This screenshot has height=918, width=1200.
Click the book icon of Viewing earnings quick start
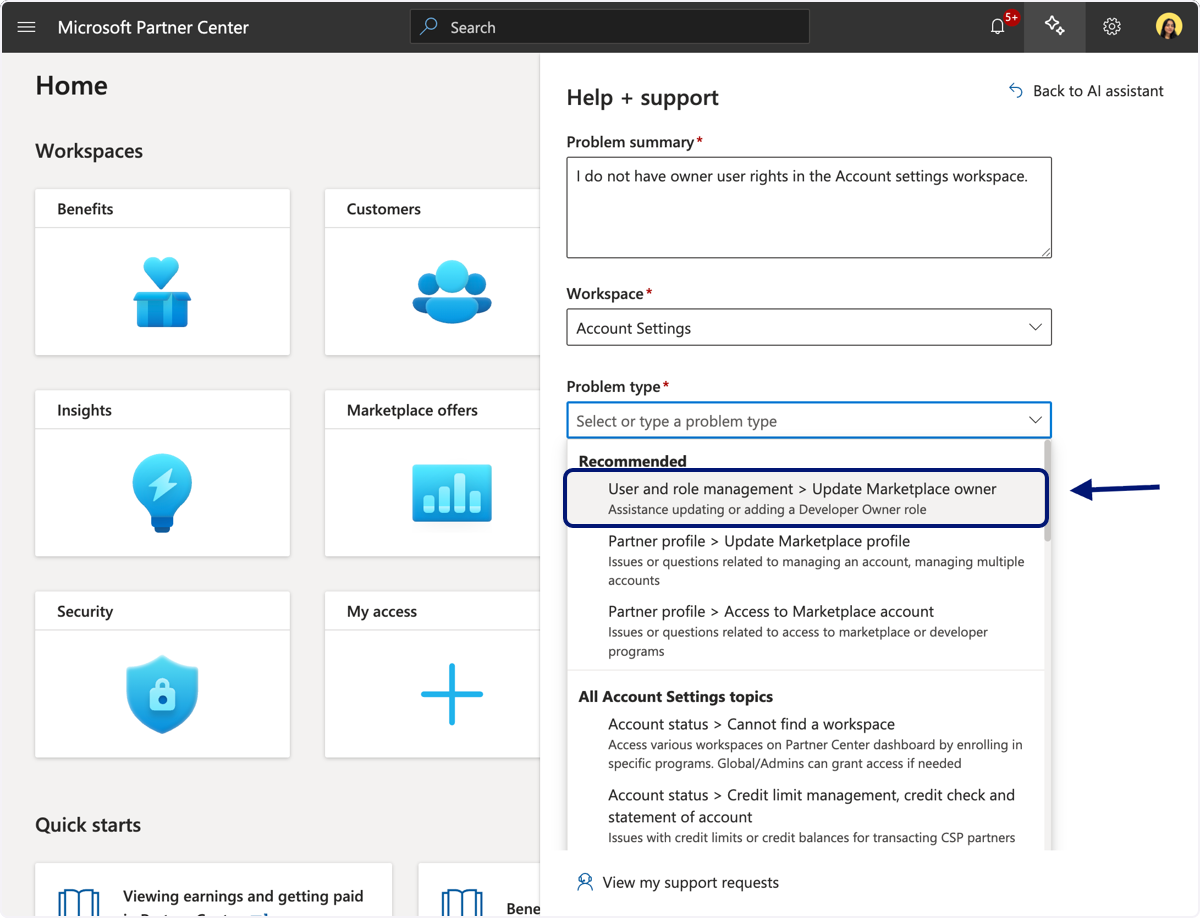point(79,902)
